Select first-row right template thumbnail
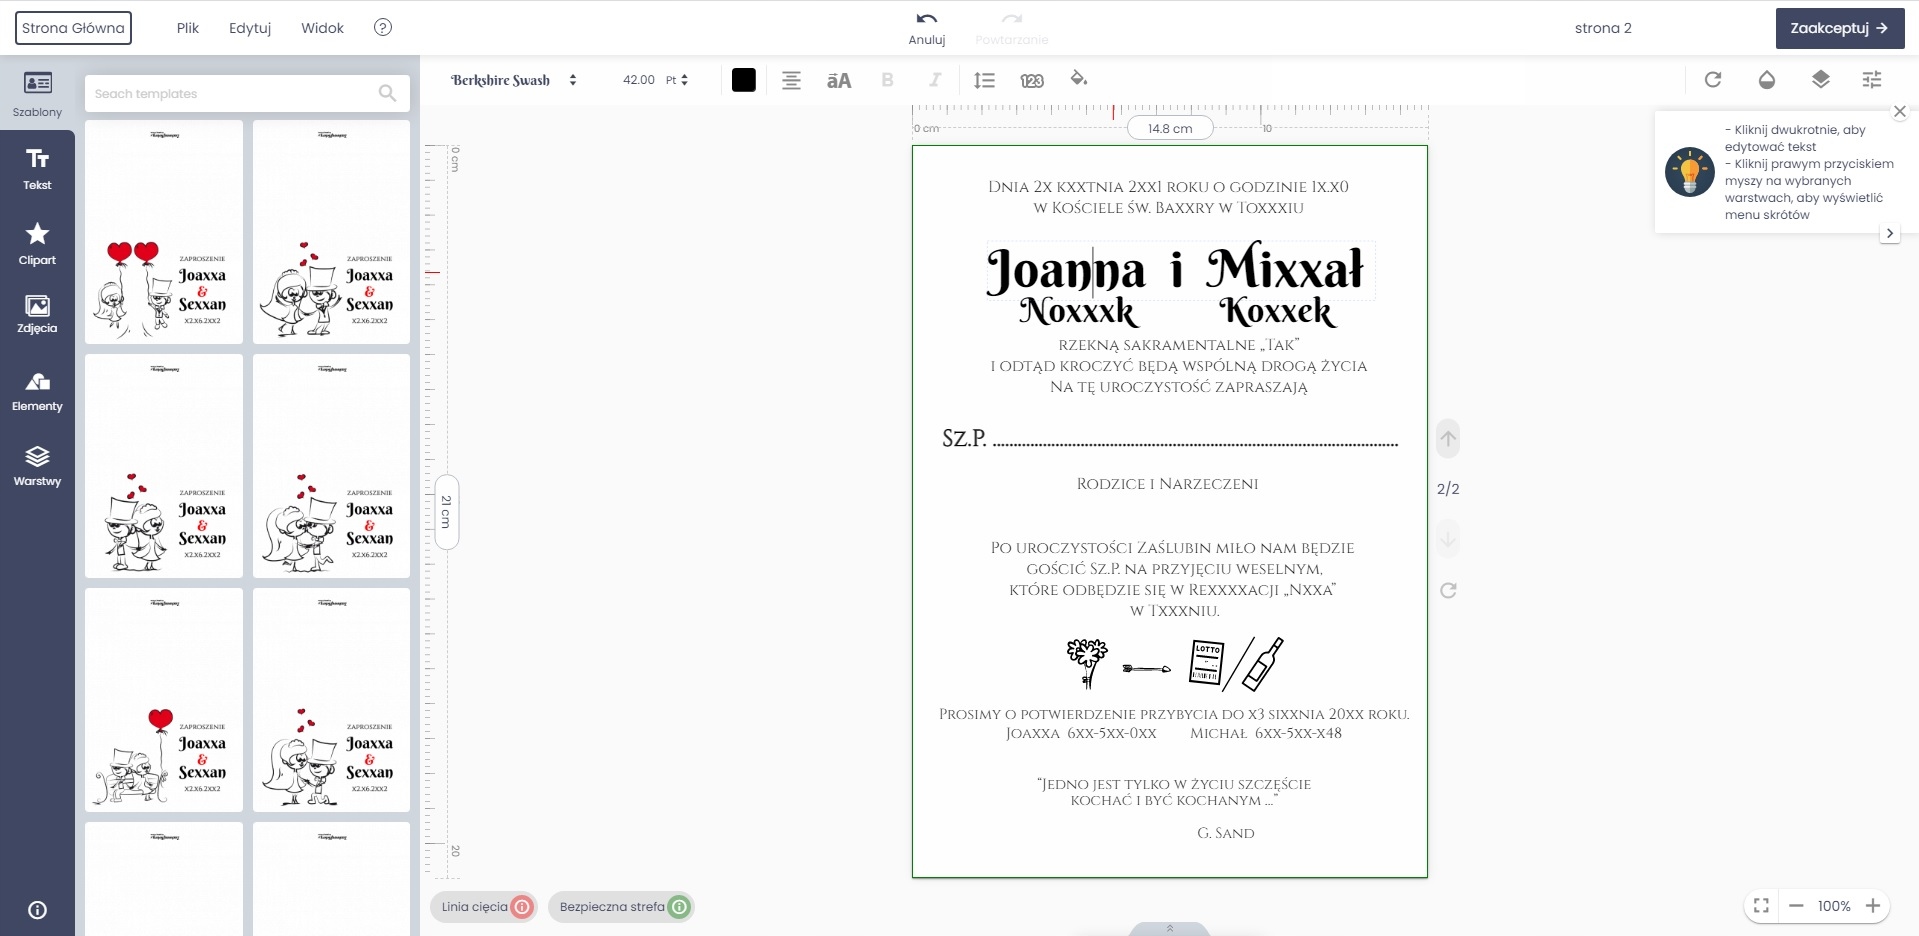Image resolution: width=1919 pixels, height=936 pixels. [x=331, y=232]
